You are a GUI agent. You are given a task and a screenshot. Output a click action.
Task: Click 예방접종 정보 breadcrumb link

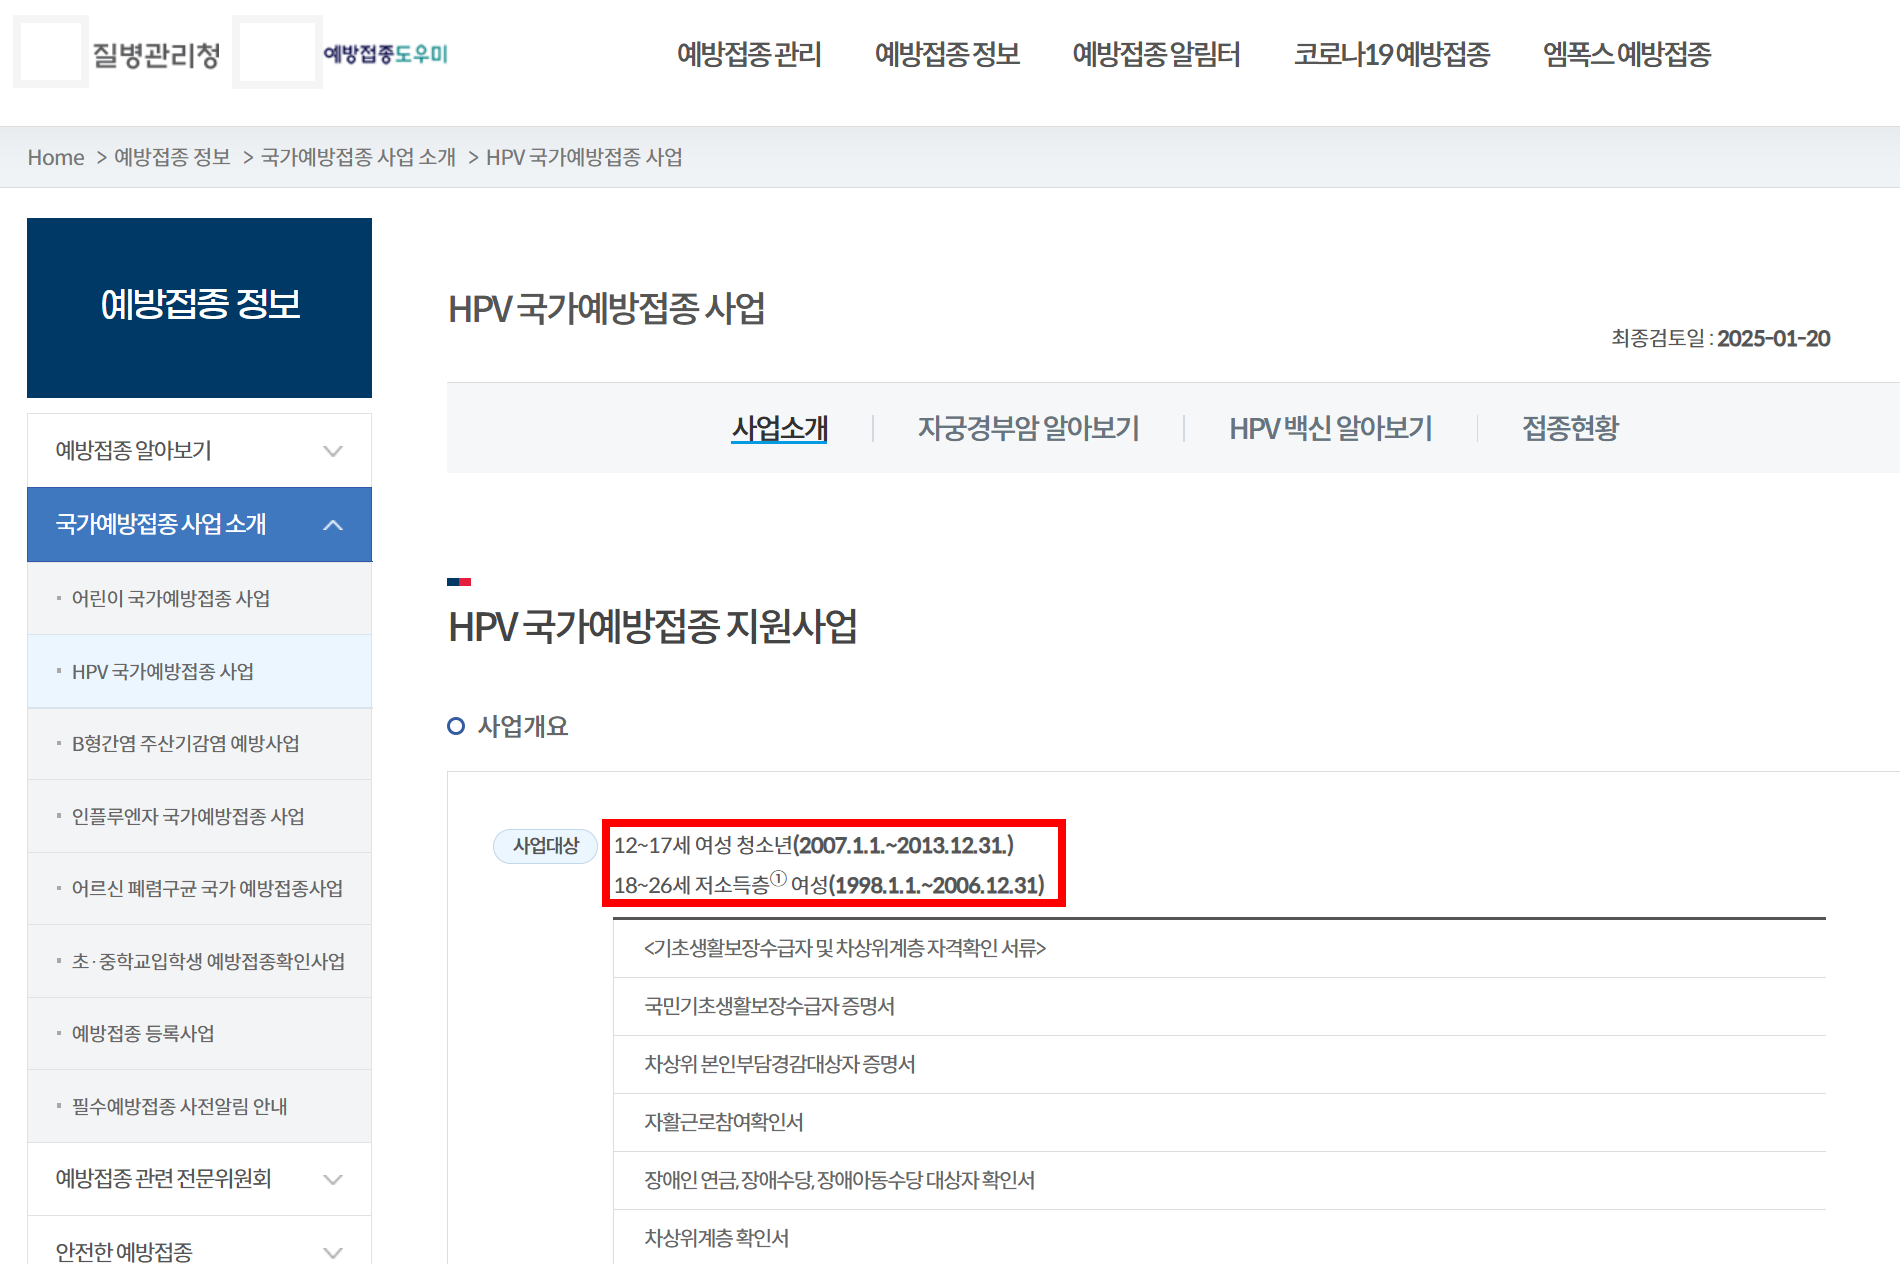(172, 157)
